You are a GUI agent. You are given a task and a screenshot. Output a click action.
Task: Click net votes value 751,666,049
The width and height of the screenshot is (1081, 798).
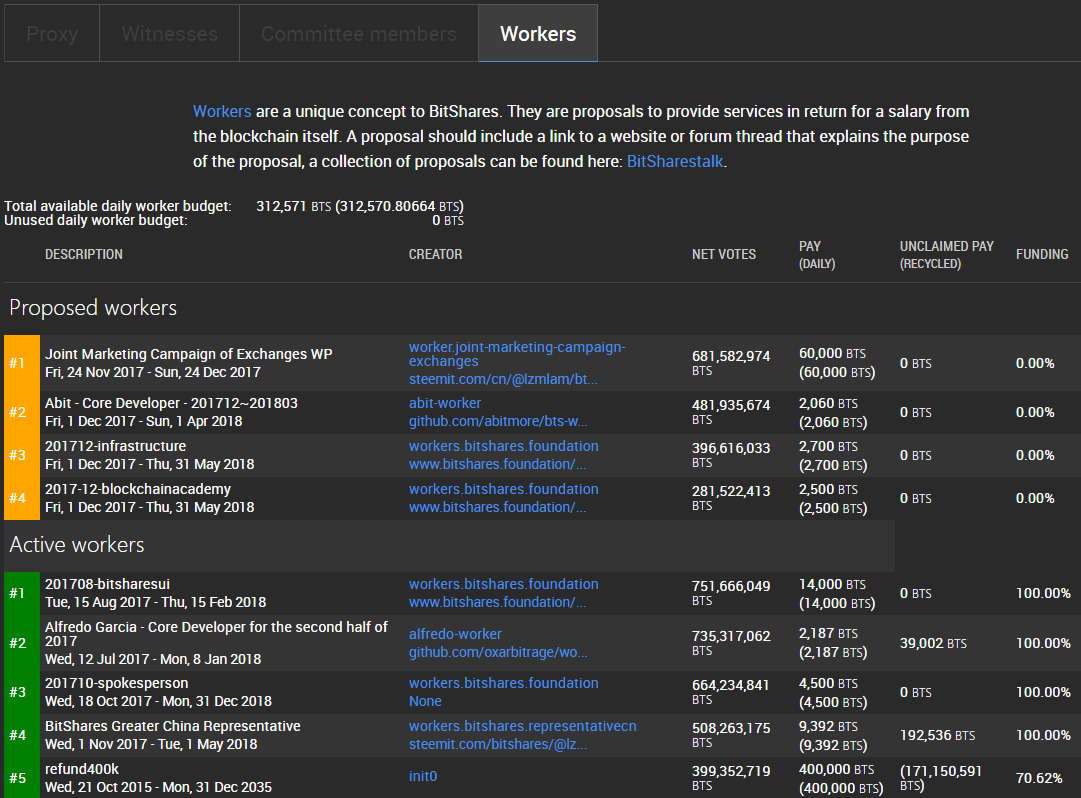tap(731, 586)
